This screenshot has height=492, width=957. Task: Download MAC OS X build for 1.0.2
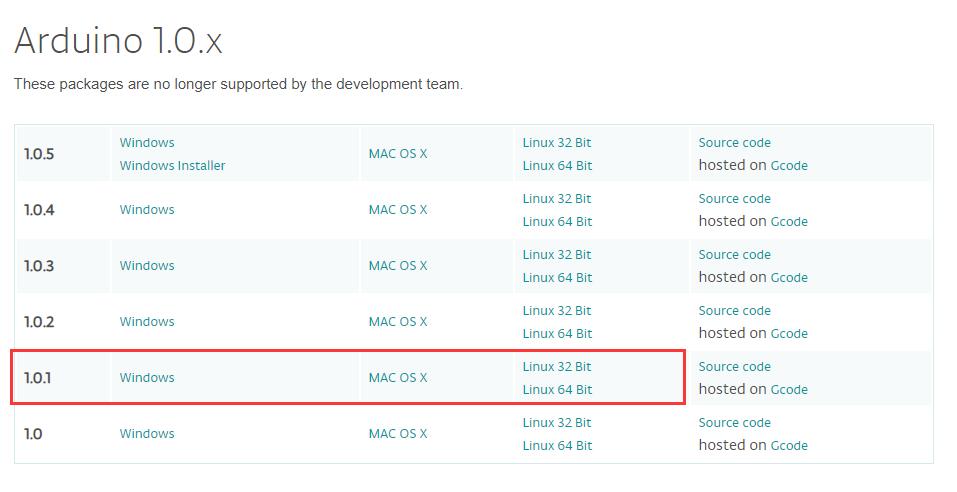coord(398,322)
